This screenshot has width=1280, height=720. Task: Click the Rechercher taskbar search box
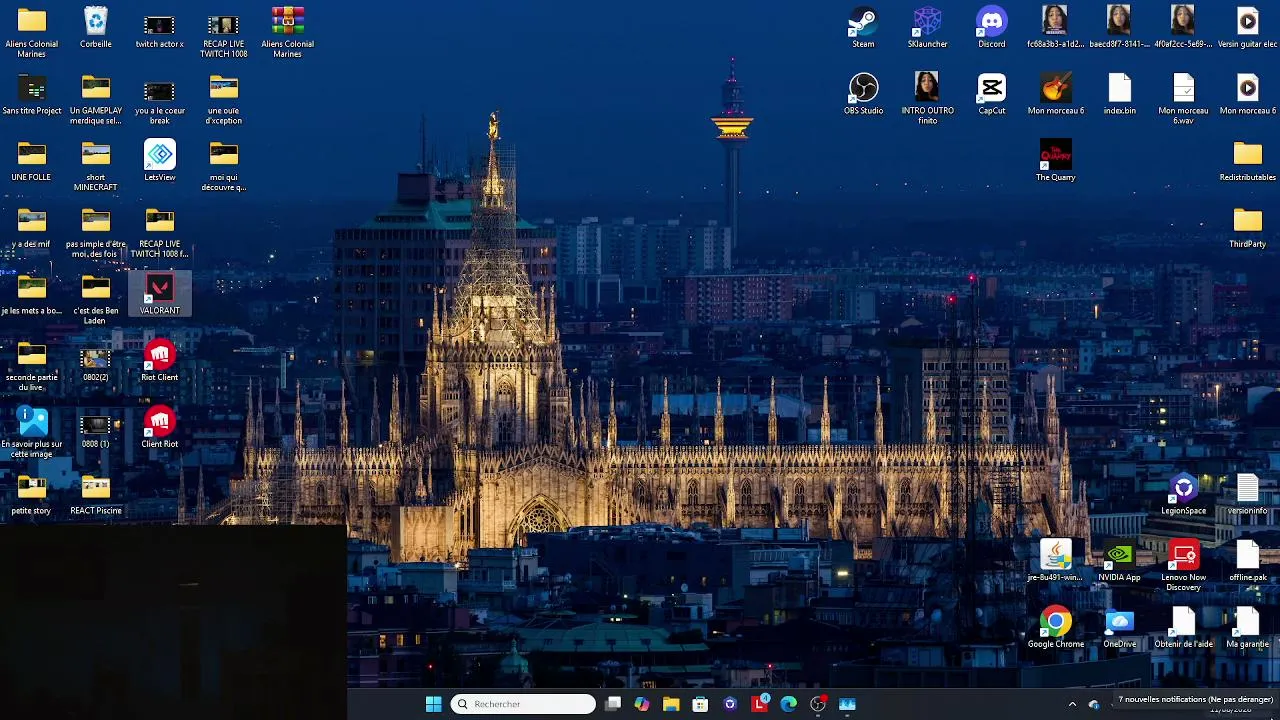pyautogui.click(x=523, y=704)
